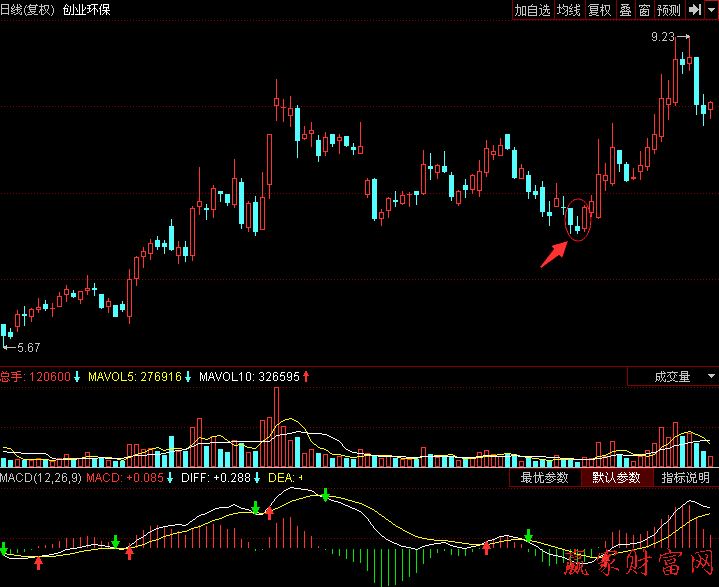Open 指标说明 indicator description
The height and width of the screenshot is (587, 719).
[685, 478]
